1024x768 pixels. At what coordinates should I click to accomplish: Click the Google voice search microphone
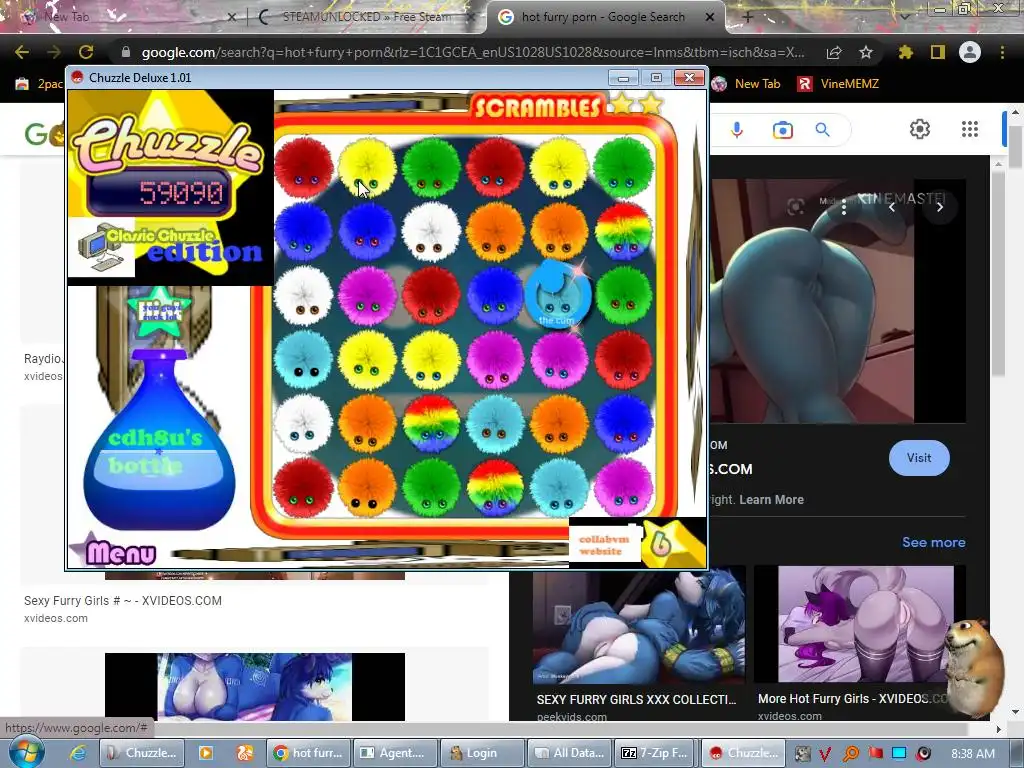coord(737,130)
